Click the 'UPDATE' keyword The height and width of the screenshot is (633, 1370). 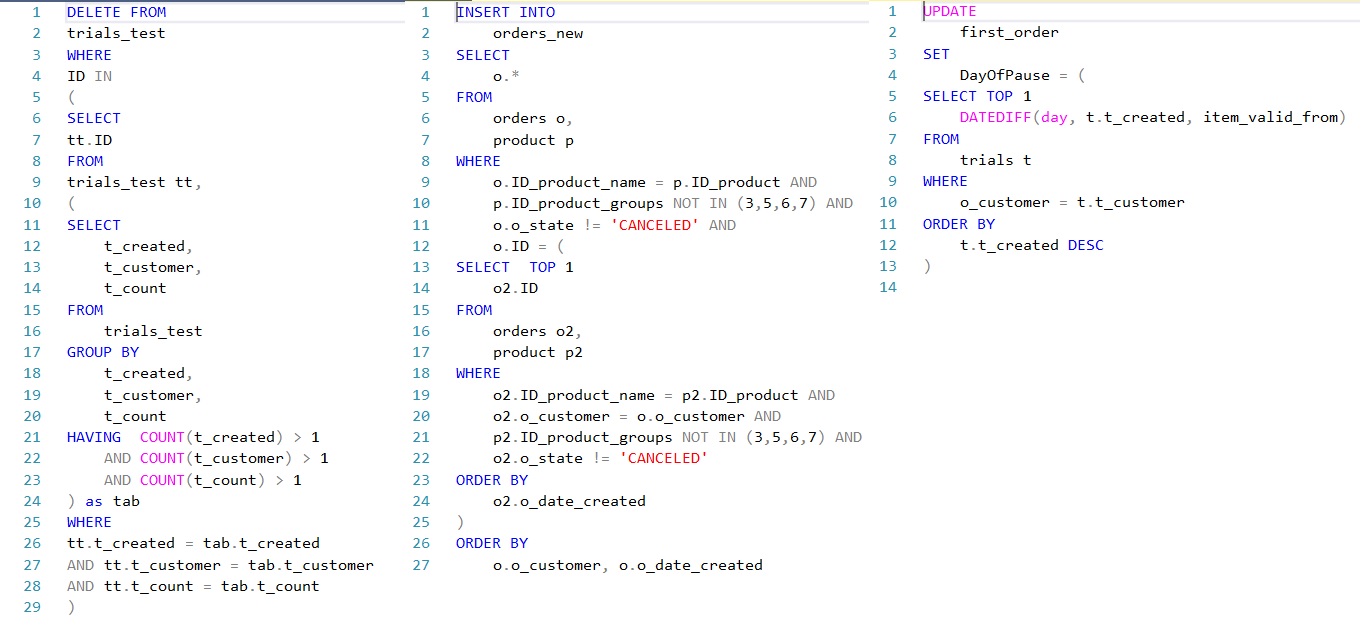click(x=950, y=11)
